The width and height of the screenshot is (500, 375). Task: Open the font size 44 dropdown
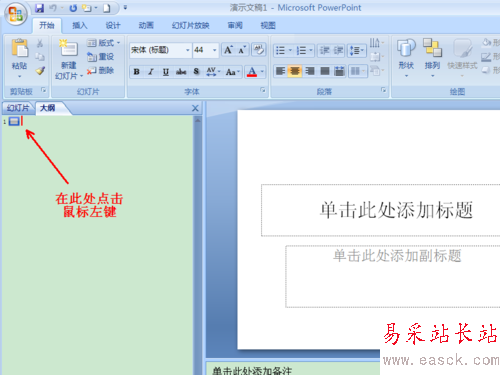point(214,50)
